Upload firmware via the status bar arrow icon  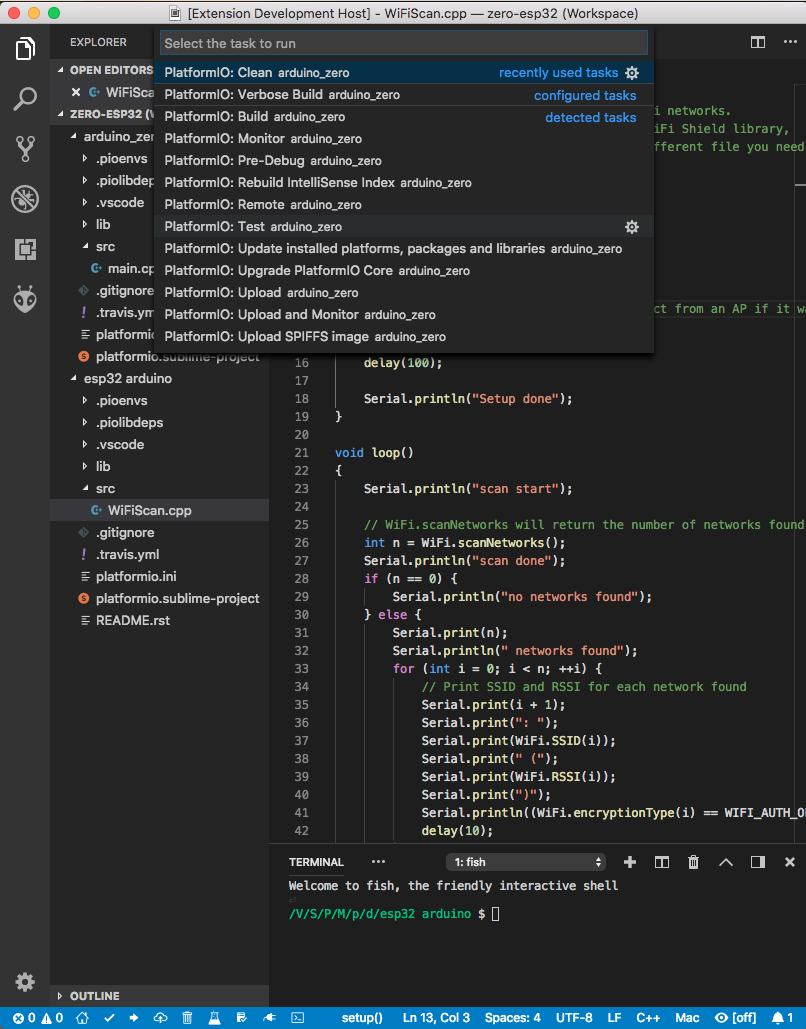coord(133,1017)
